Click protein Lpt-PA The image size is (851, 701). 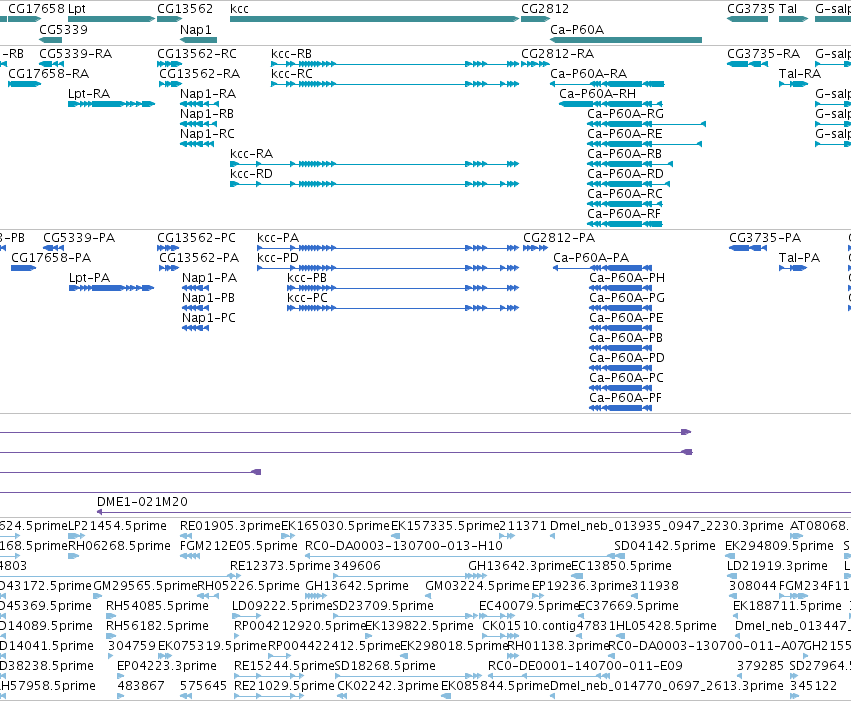[89, 278]
